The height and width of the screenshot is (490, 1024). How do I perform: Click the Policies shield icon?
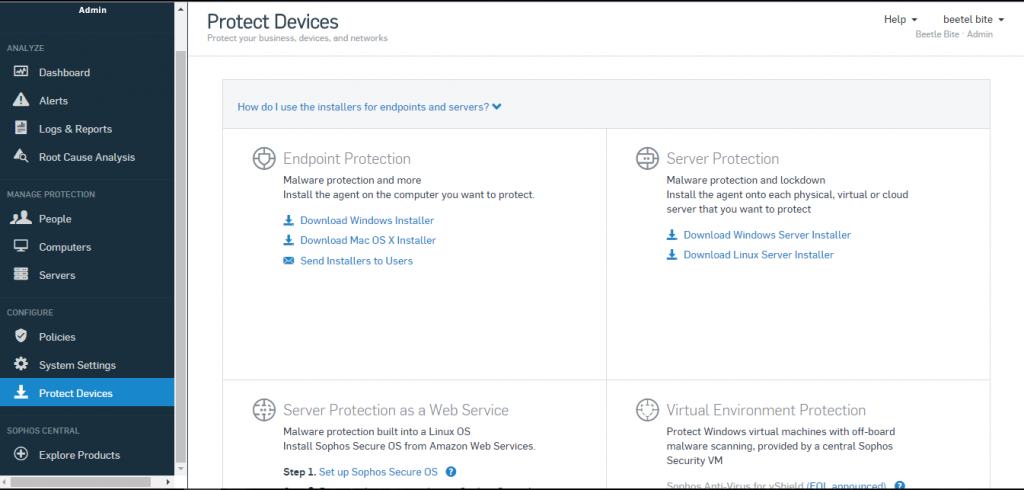21,336
